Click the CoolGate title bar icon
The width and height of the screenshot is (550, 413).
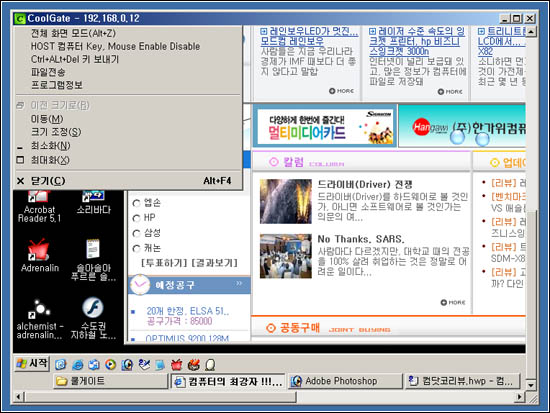pyautogui.click(x=20, y=18)
